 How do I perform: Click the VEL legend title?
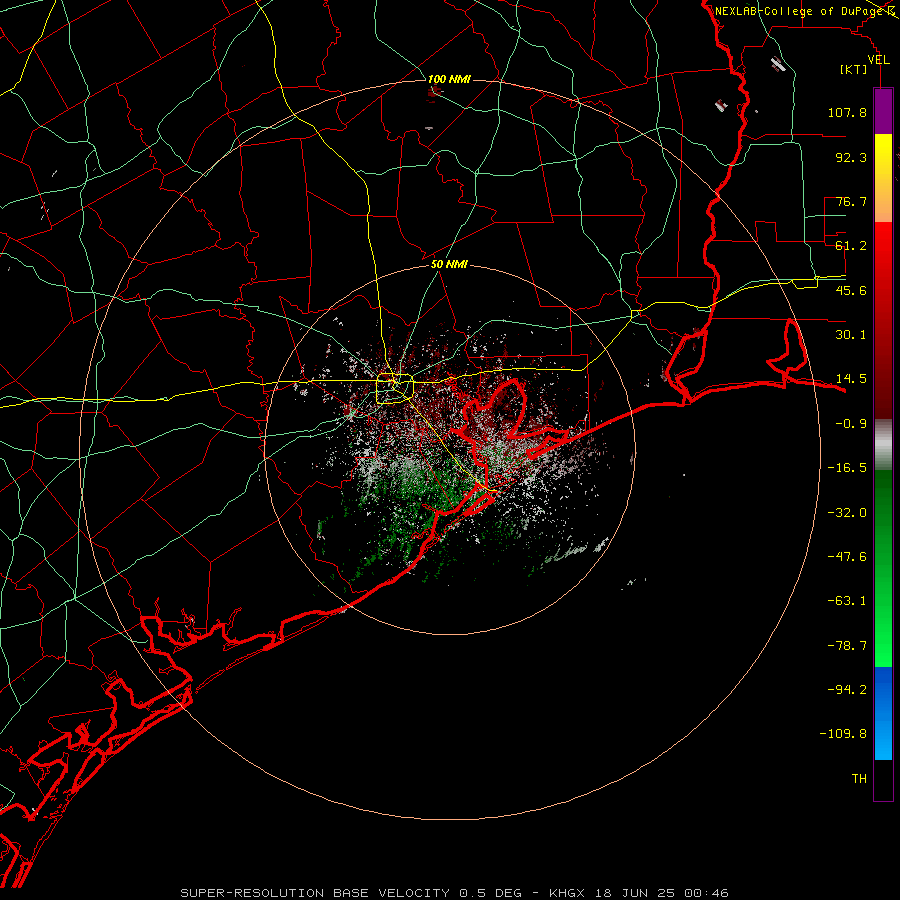tap(878, 60)
